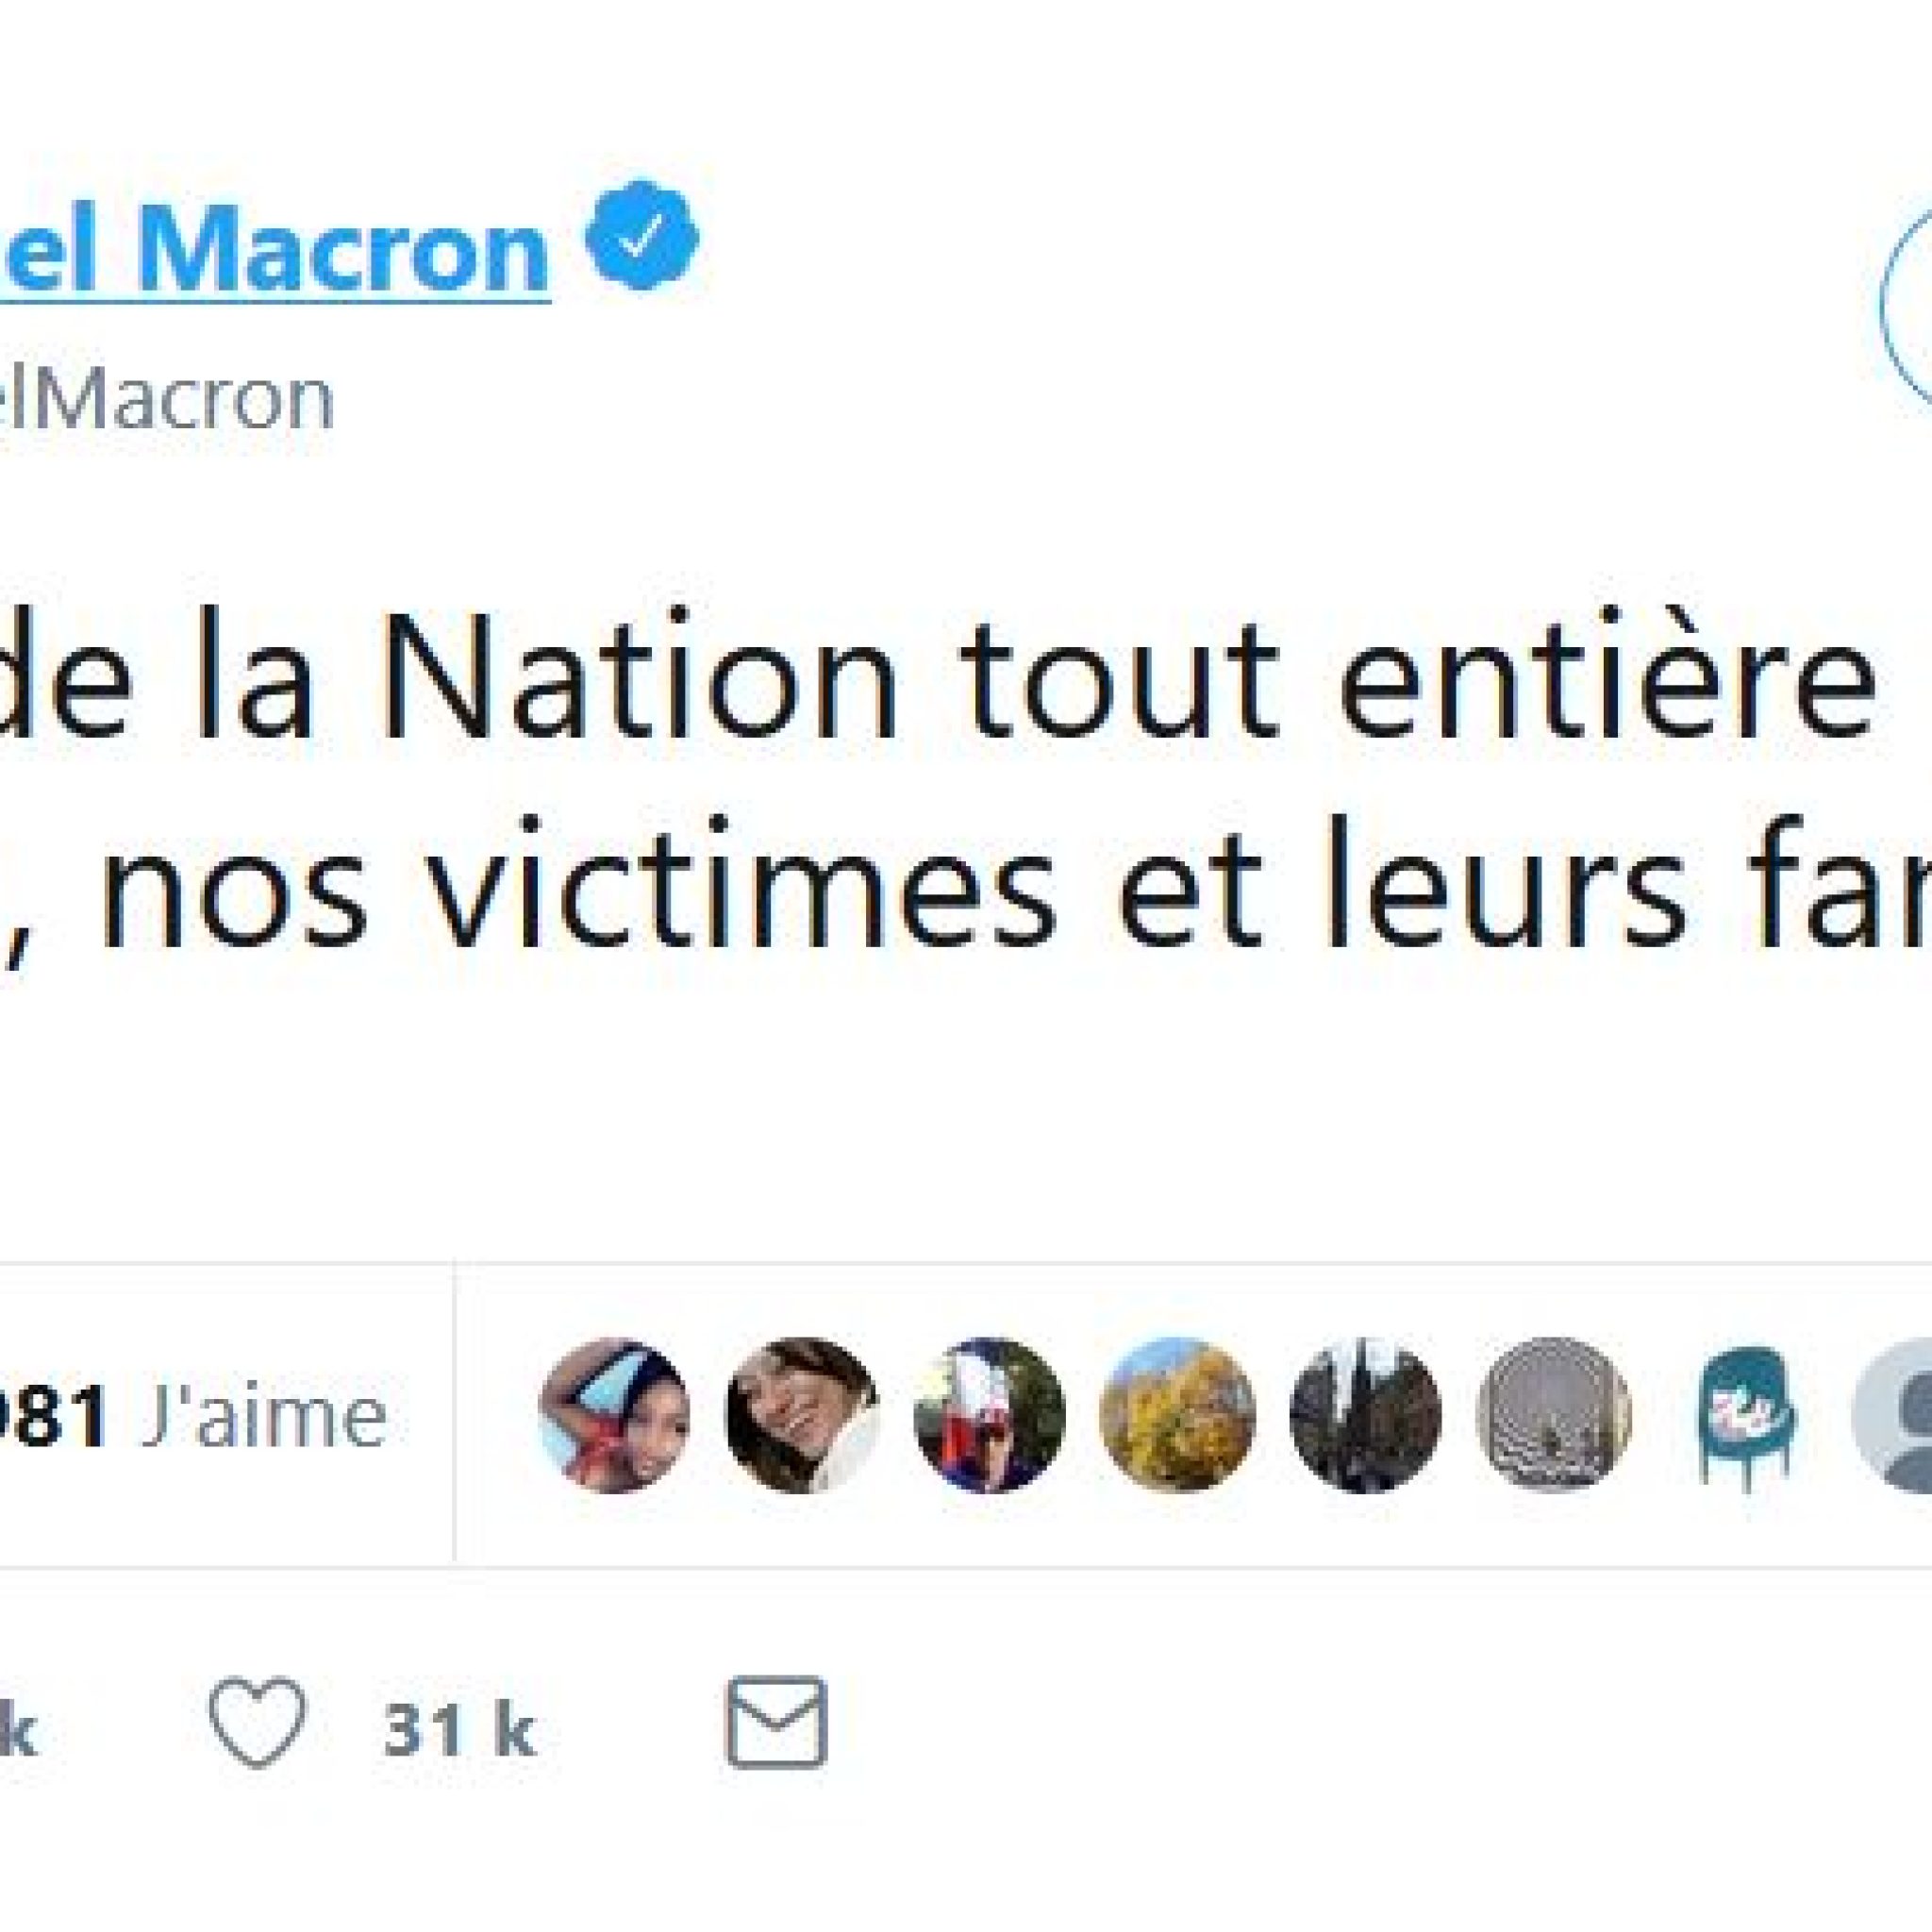Click the grey Macron username handle

pos(166,400)
